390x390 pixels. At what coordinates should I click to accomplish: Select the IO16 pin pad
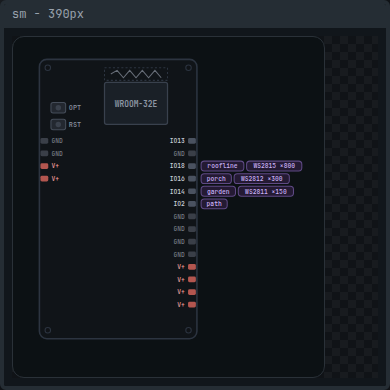click(x=192, y=179)
